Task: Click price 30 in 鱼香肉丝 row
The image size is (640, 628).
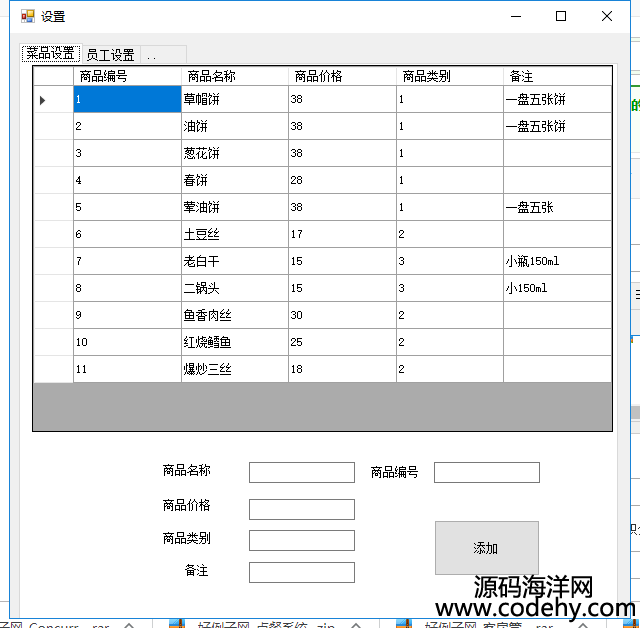Action: pos(342,315)
